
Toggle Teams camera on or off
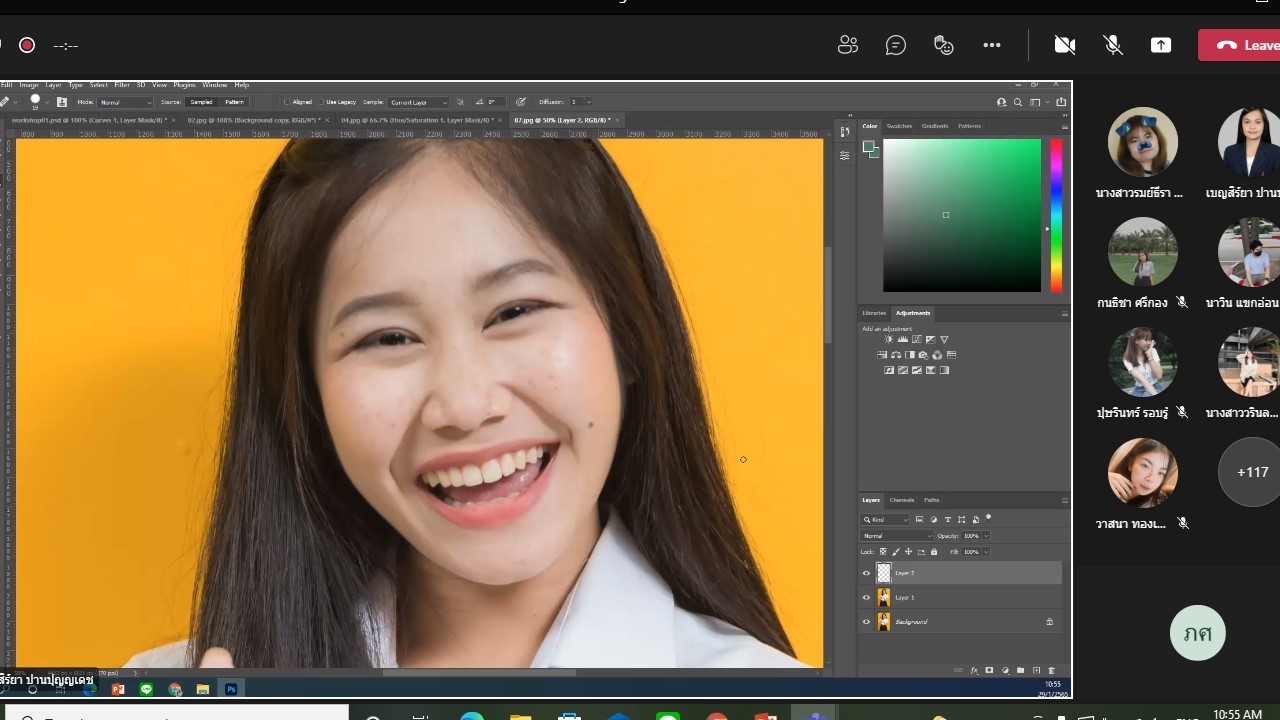pos(1065,45)
